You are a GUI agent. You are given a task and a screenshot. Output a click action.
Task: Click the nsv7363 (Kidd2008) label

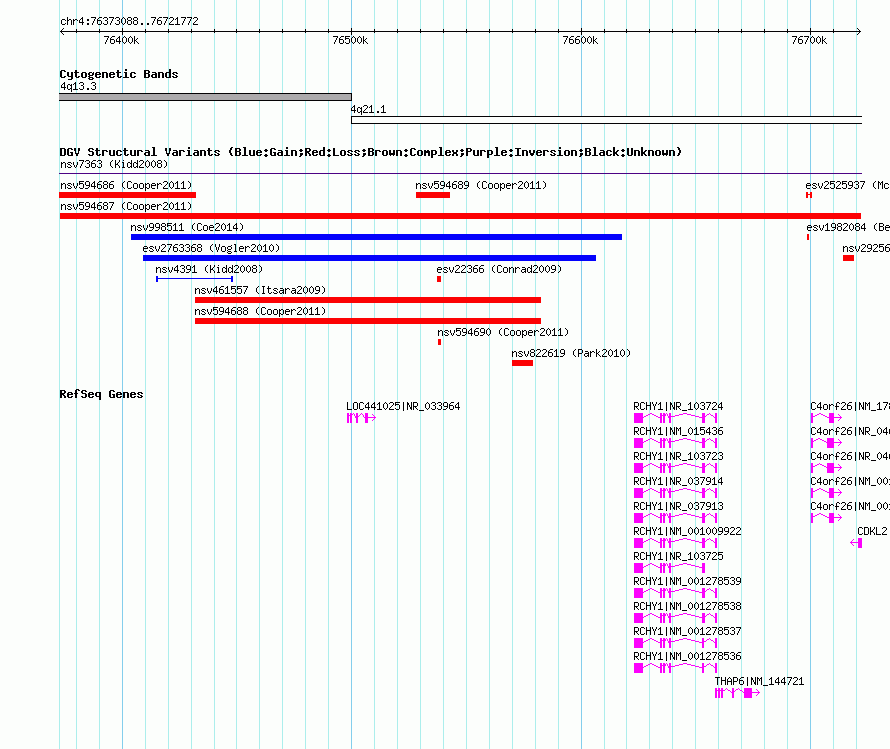click(x=114, y=164)
